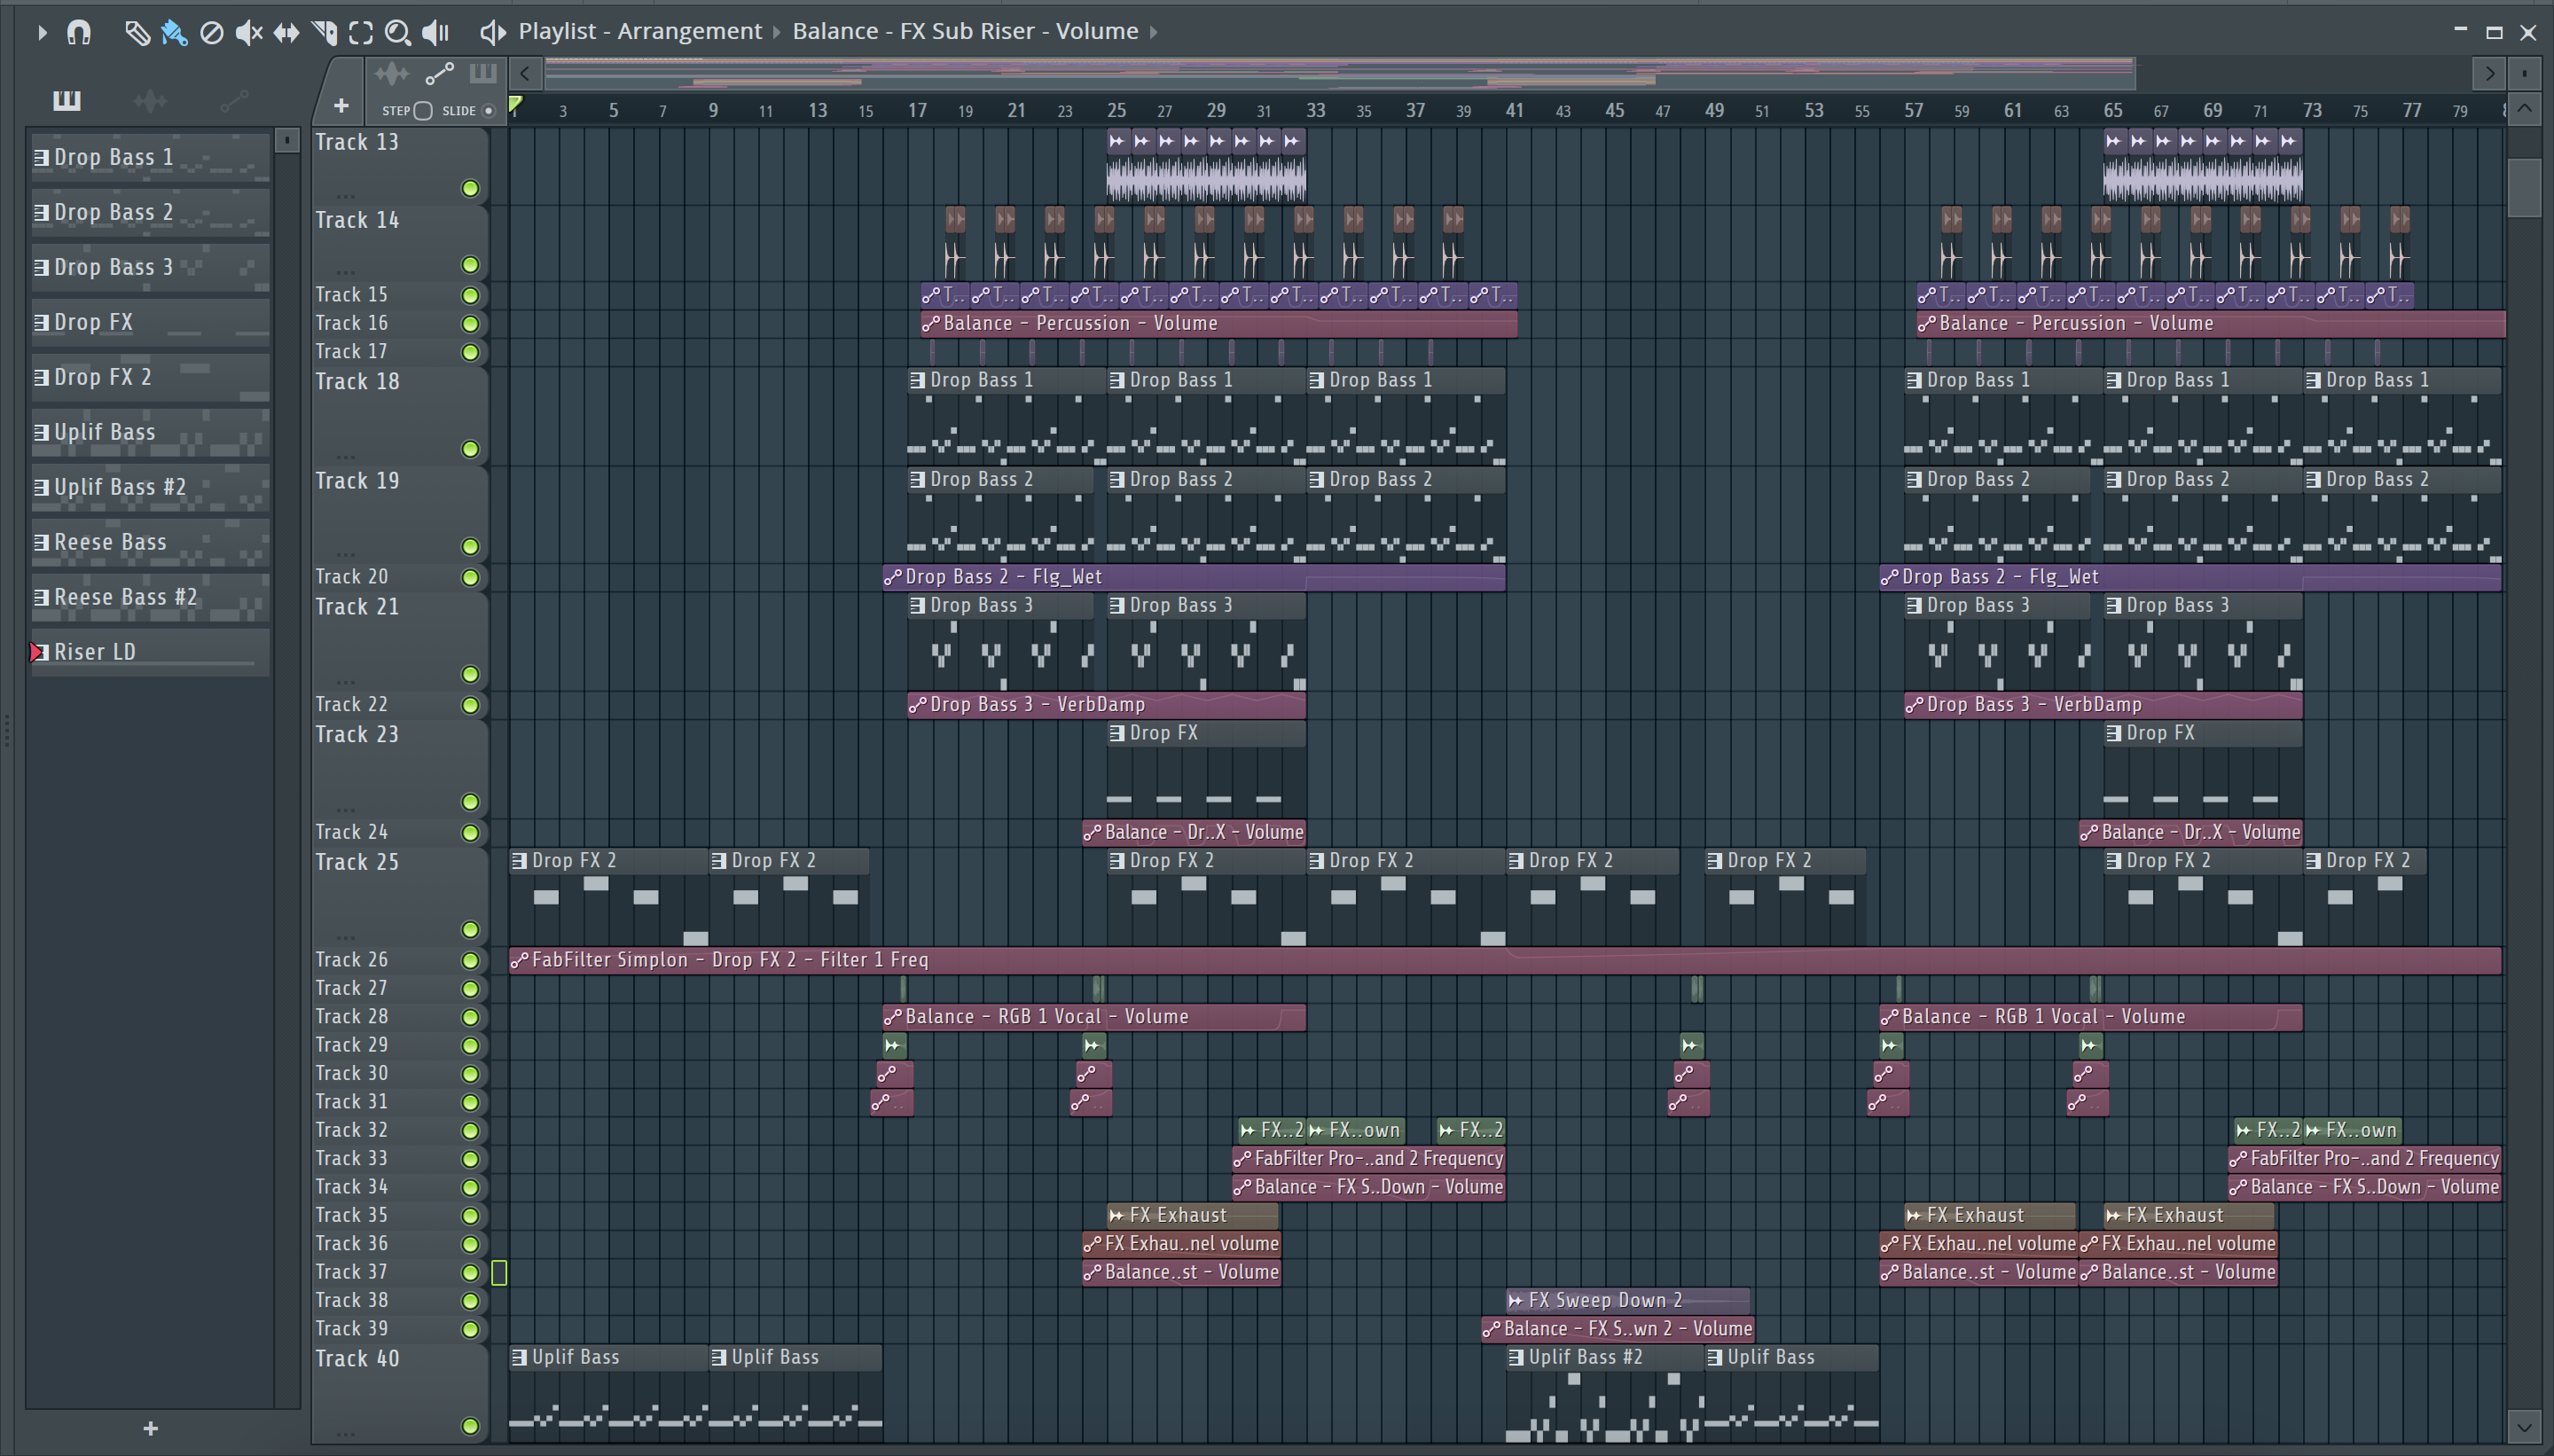Mute Track 14 with green light
The height and width of the screenshot is (1456, 2554).
(470, 265)
